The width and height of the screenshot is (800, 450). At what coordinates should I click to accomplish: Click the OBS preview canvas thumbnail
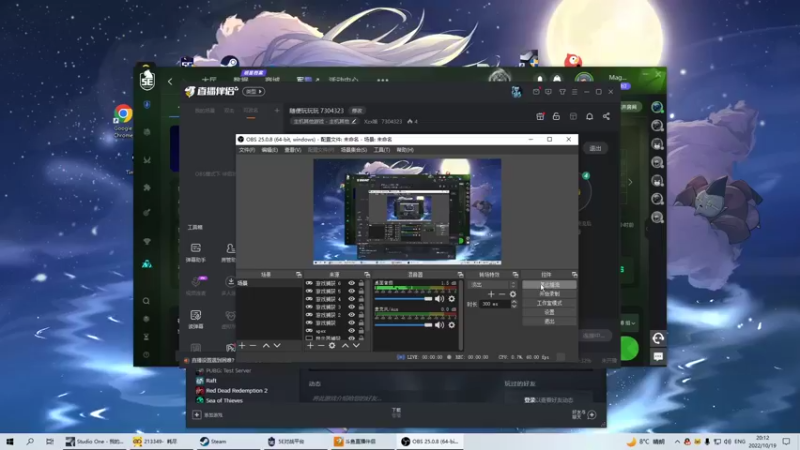click(x=407, y=211)
